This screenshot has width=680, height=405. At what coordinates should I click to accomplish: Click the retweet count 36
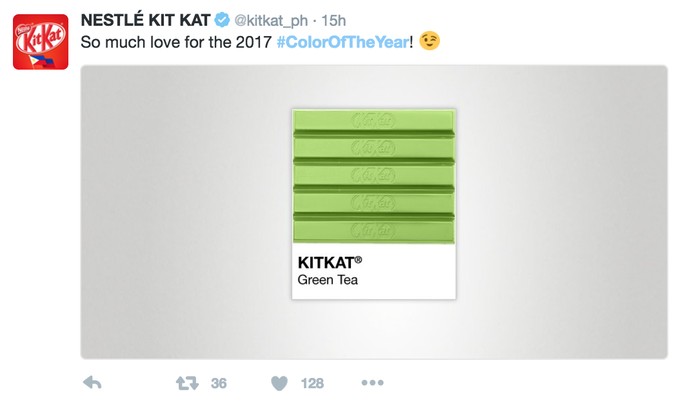coord(219,382)
